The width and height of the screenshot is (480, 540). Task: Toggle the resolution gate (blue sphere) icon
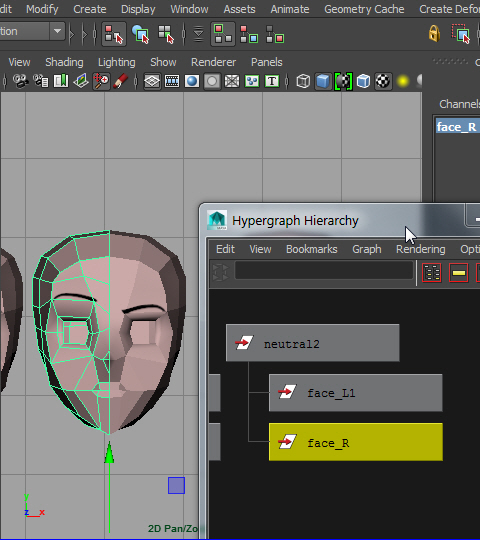192,81
